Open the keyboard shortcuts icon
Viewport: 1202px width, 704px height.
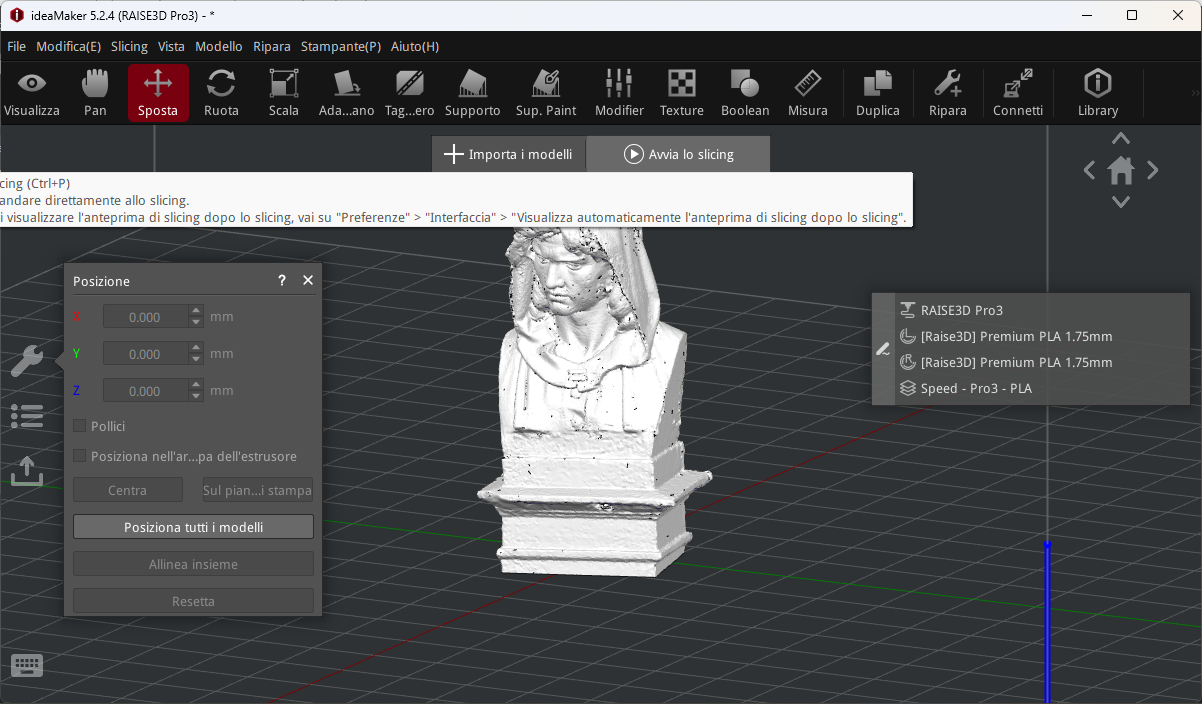[x=26, y=665]
